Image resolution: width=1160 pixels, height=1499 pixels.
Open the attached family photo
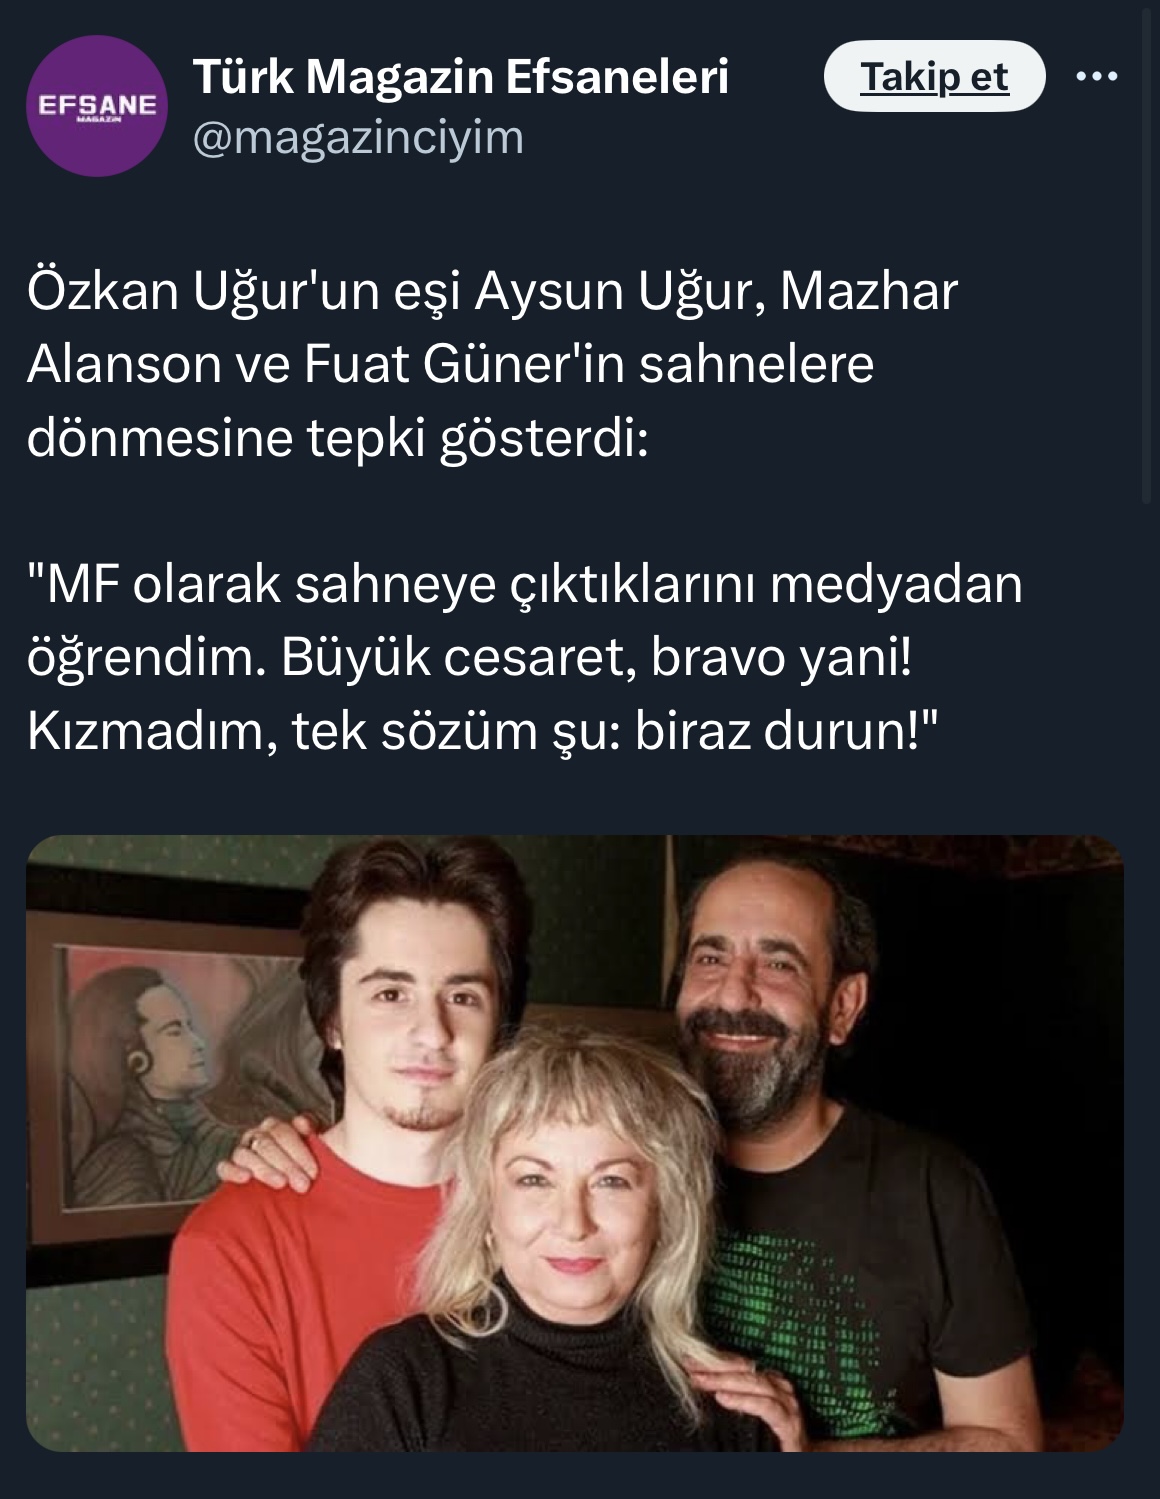point(575,1143)
